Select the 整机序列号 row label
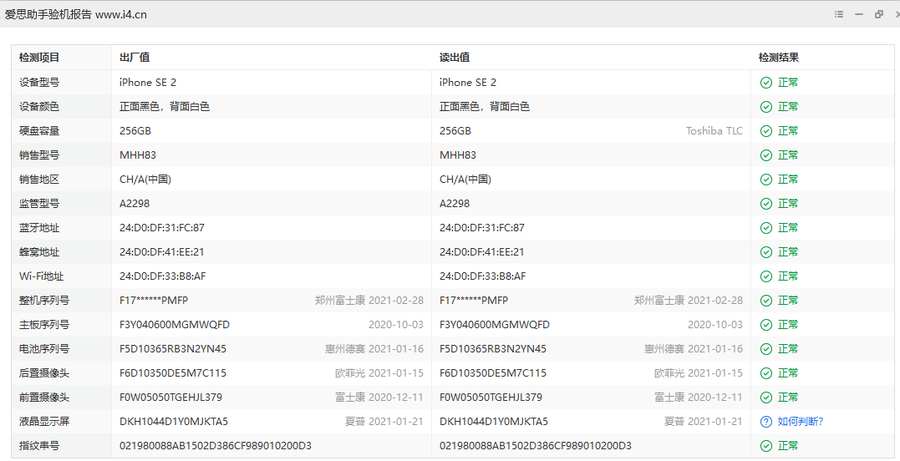Viewport: 900px width, 461px height. [44, 300]
